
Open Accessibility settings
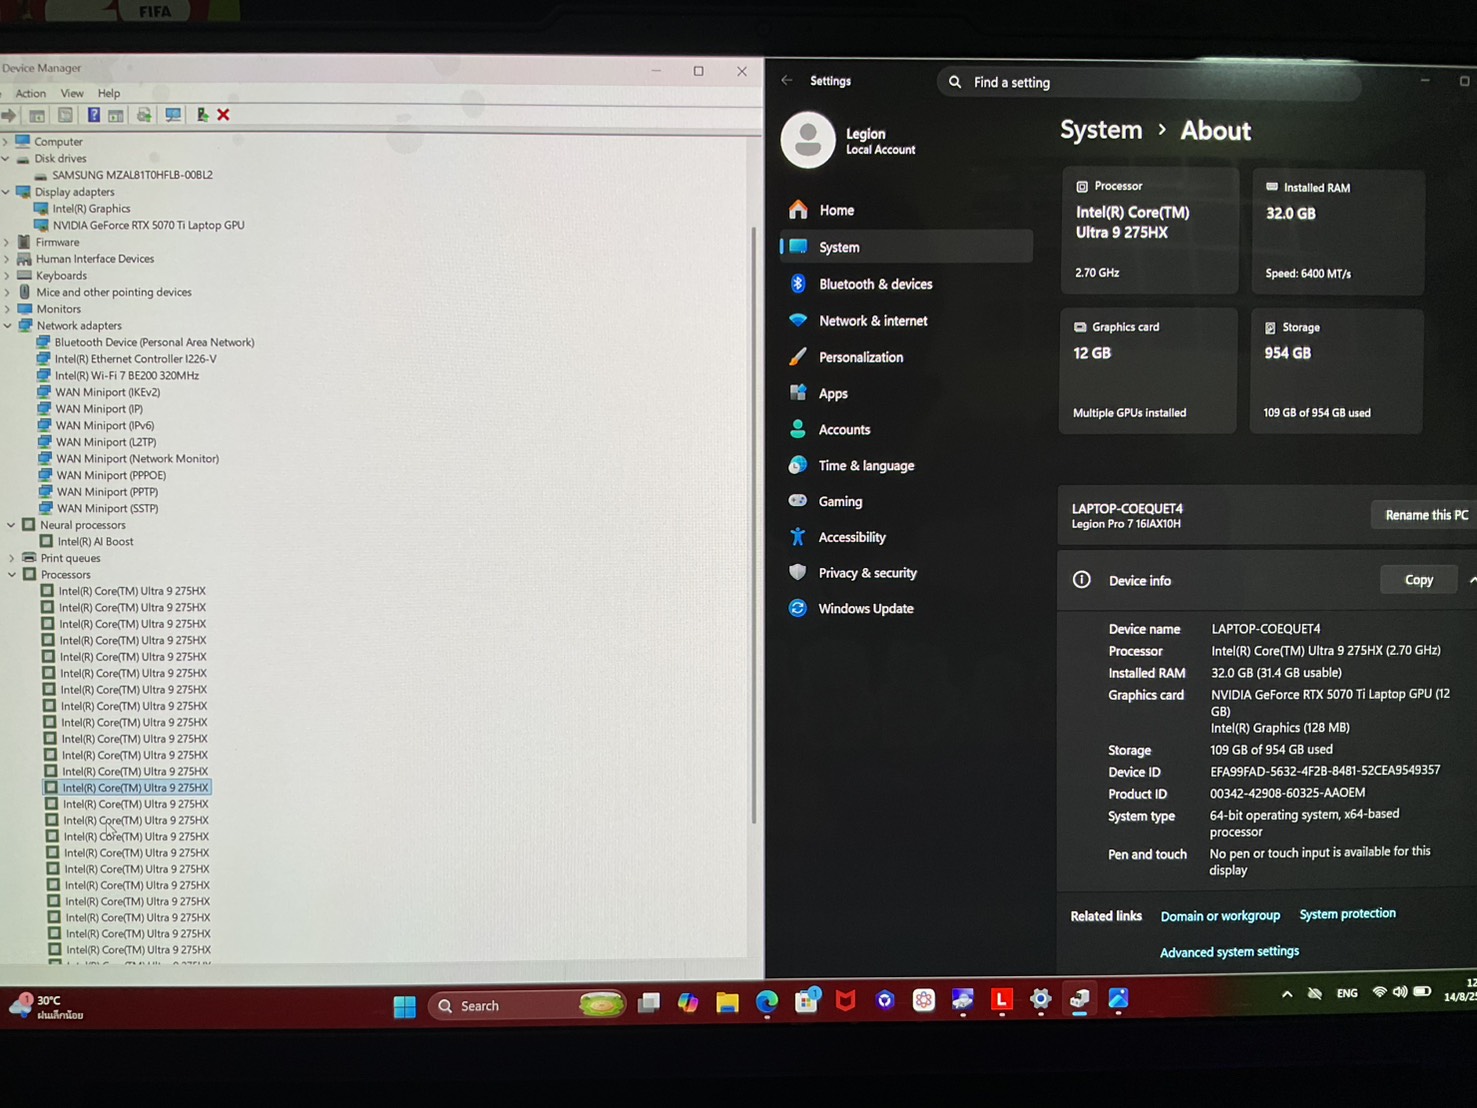tap(906, 537)
